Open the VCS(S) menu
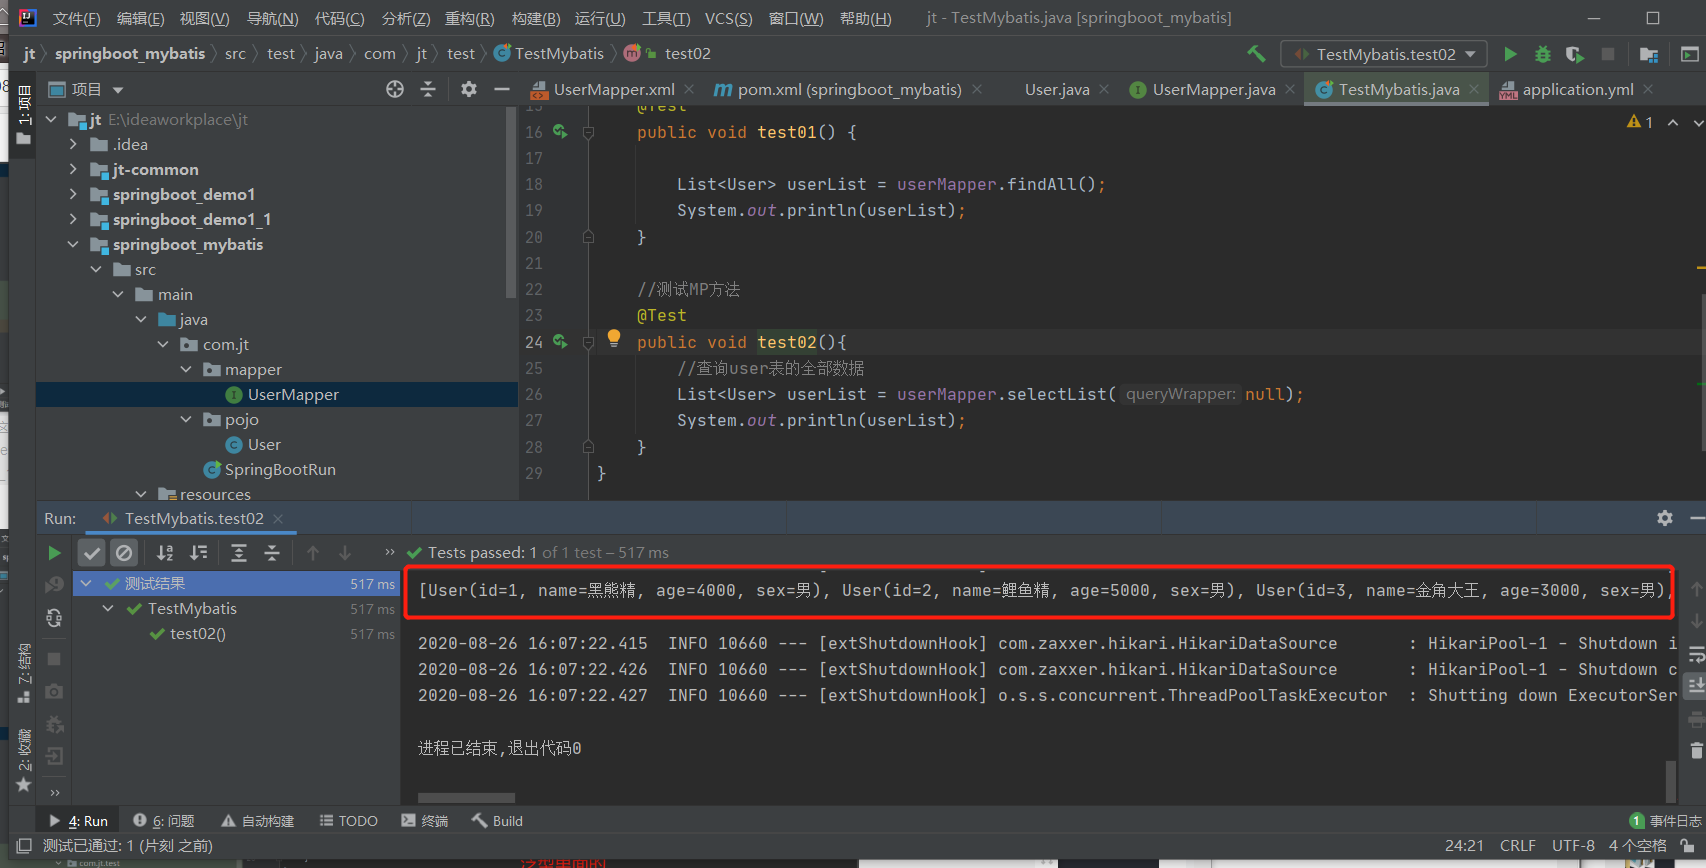Image resolution: width=1706 pixels, height=868 pixels. point(728,19)
